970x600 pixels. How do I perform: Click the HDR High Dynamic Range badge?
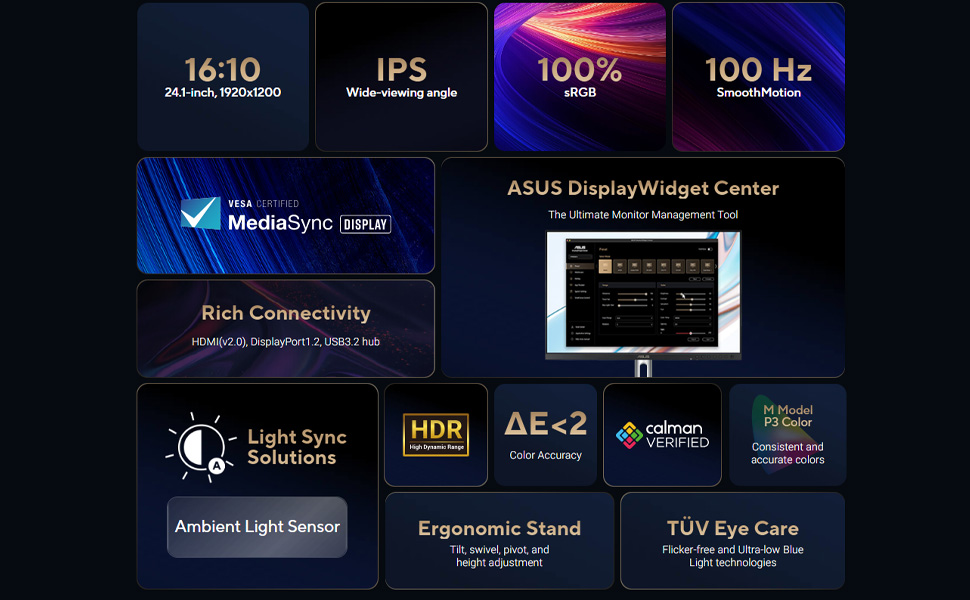pos(436,435)
